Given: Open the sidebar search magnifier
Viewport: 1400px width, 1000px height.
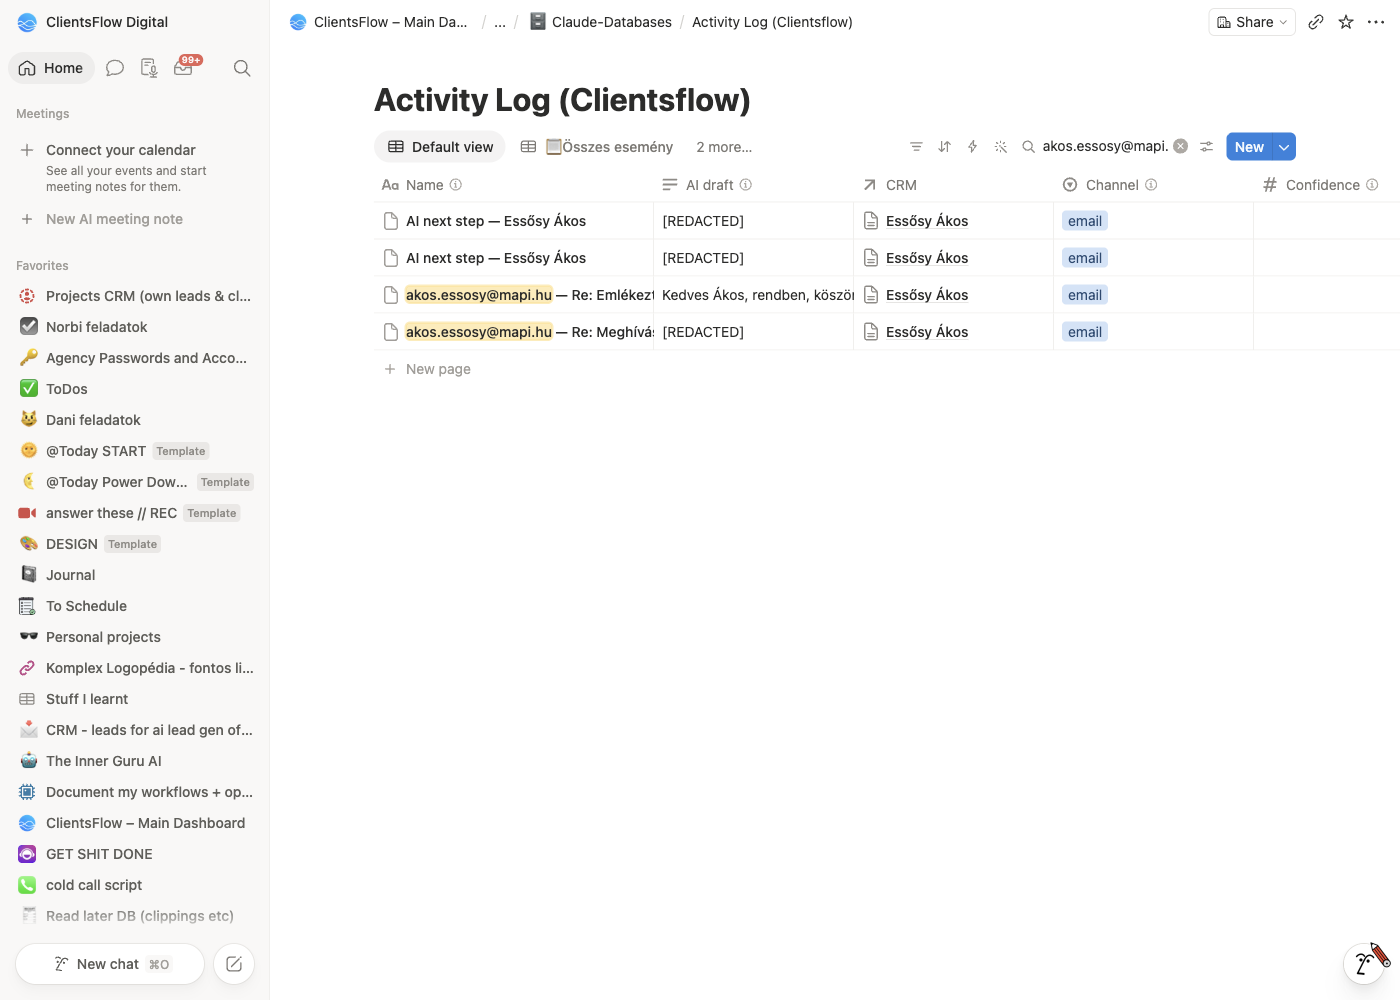Looking at the screenshot, I should coord(242,68).
